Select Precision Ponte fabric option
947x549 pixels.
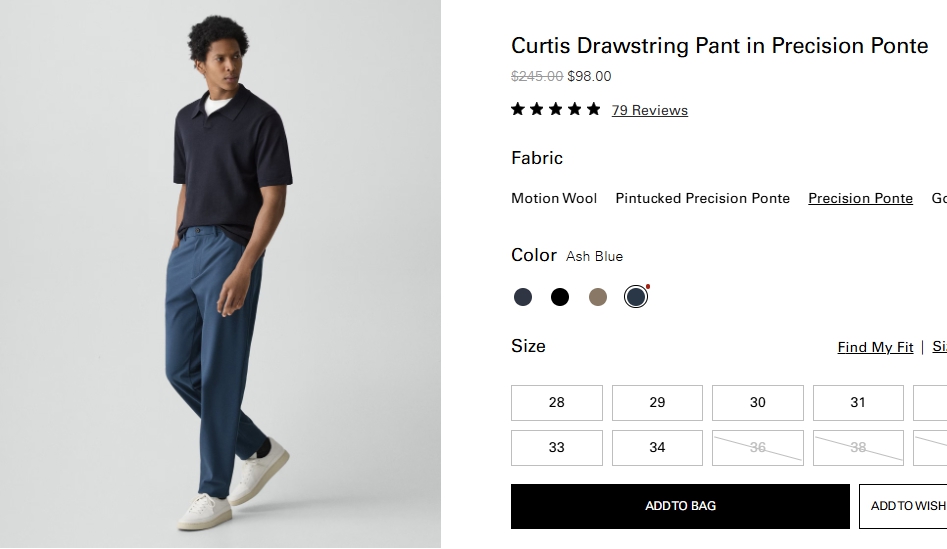tap(860, 198)
